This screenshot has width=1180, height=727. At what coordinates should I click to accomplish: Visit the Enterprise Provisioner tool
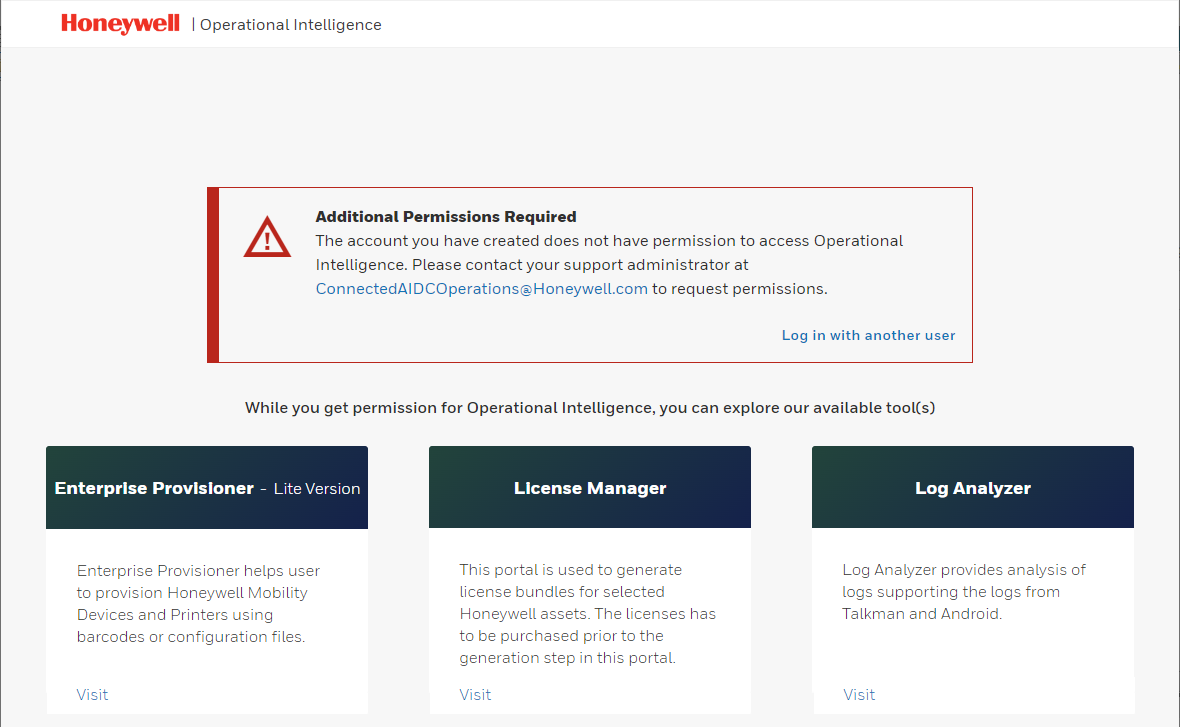[x=93, y=695]
